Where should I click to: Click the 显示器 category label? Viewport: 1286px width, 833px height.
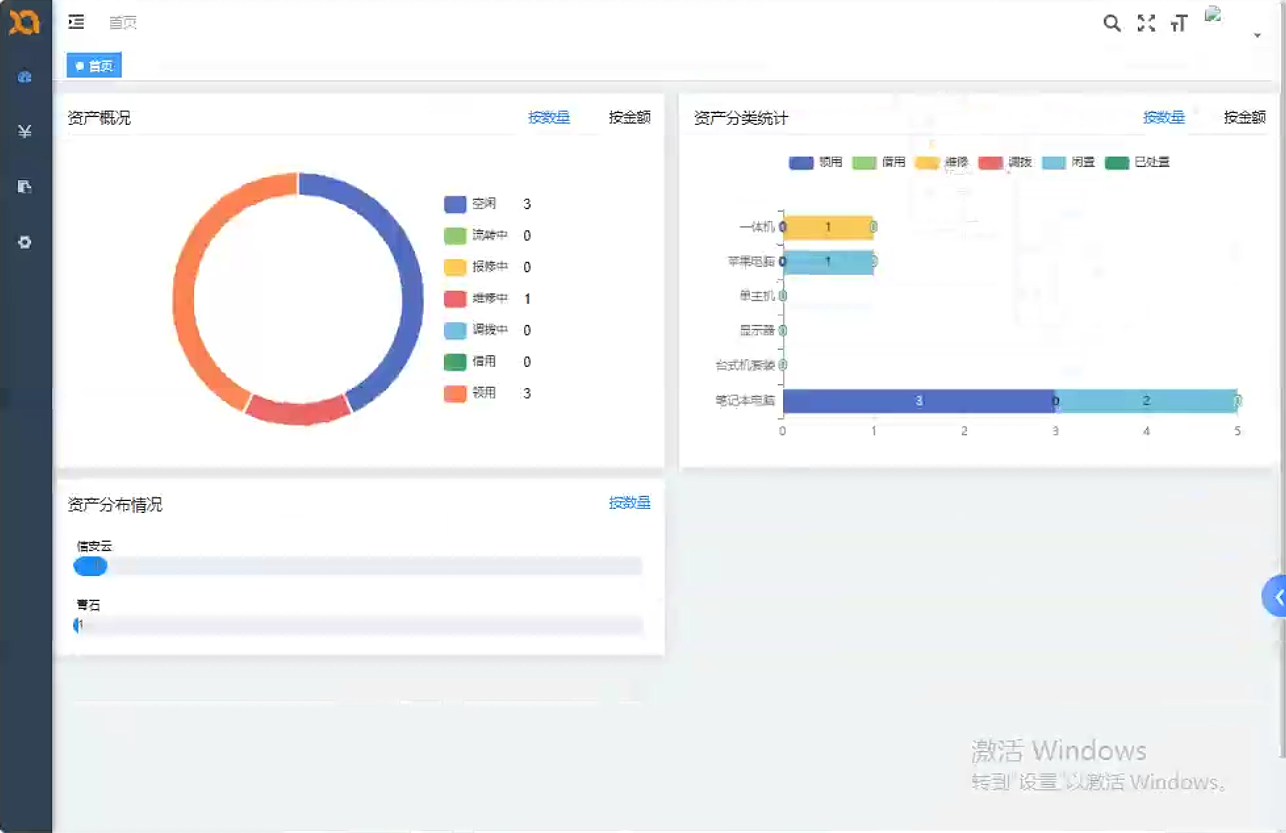[758, 330]
